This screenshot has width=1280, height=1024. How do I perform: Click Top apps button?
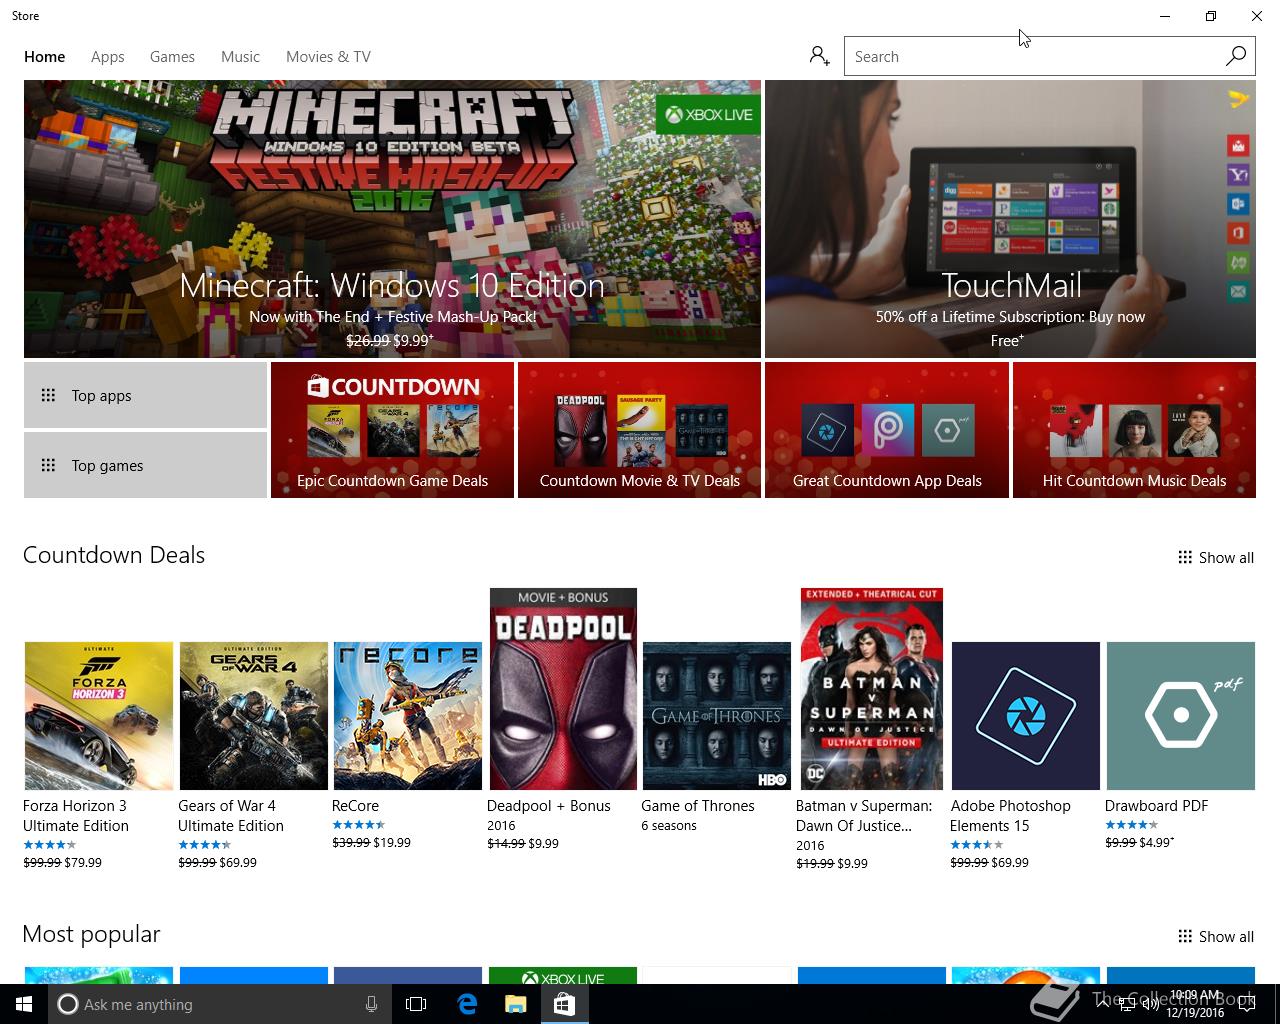tap(145, 395)
